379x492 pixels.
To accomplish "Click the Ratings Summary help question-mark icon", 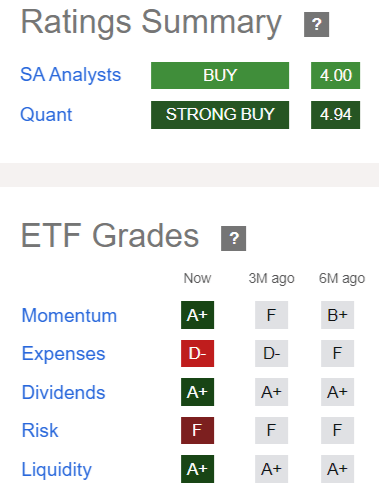I will (316, 24).
